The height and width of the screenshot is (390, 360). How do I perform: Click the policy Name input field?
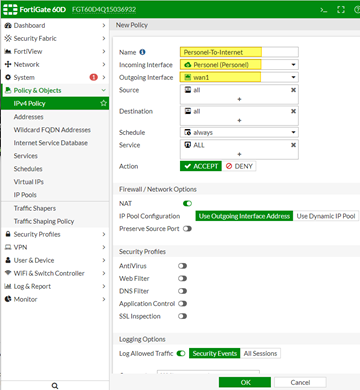coord(239,52)
